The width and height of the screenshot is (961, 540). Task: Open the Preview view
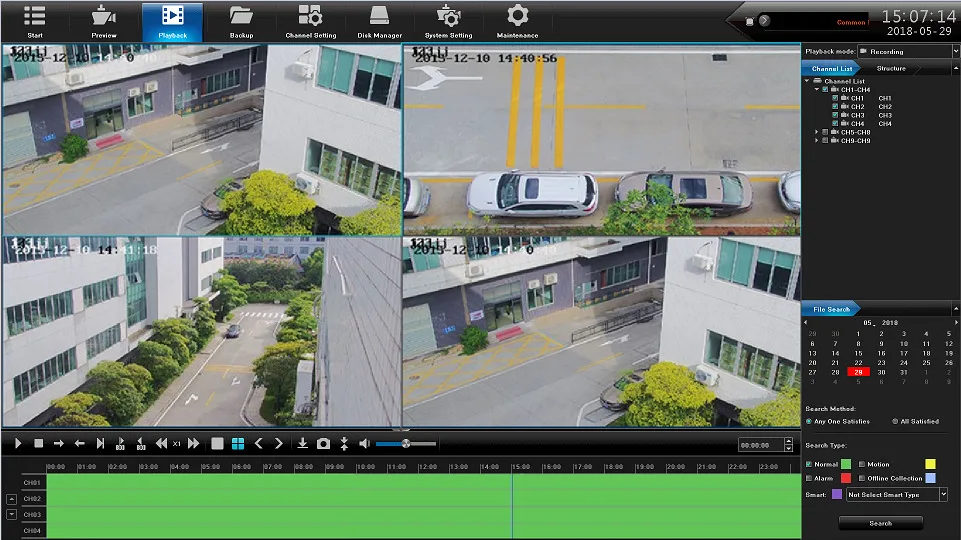(104, 21)
